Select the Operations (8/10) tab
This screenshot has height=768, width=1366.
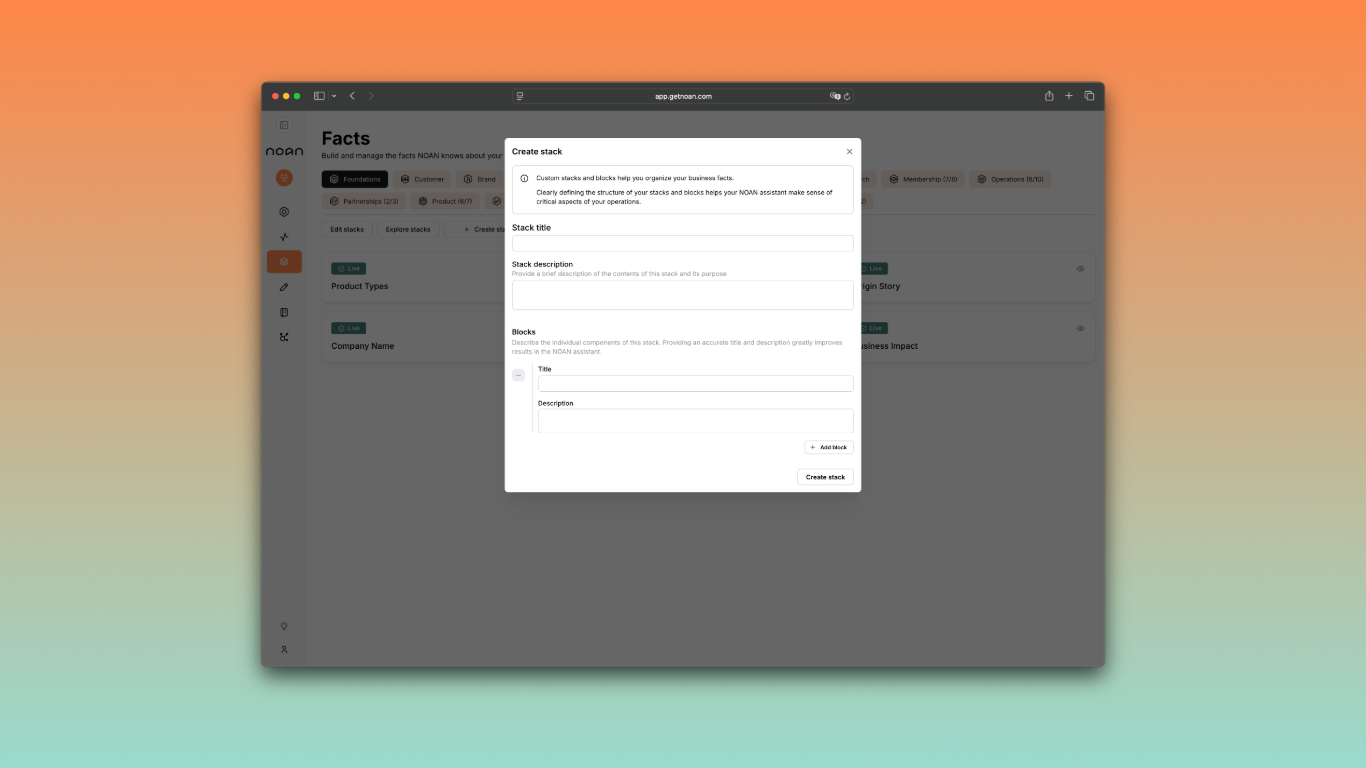(x=1010, y=179)
